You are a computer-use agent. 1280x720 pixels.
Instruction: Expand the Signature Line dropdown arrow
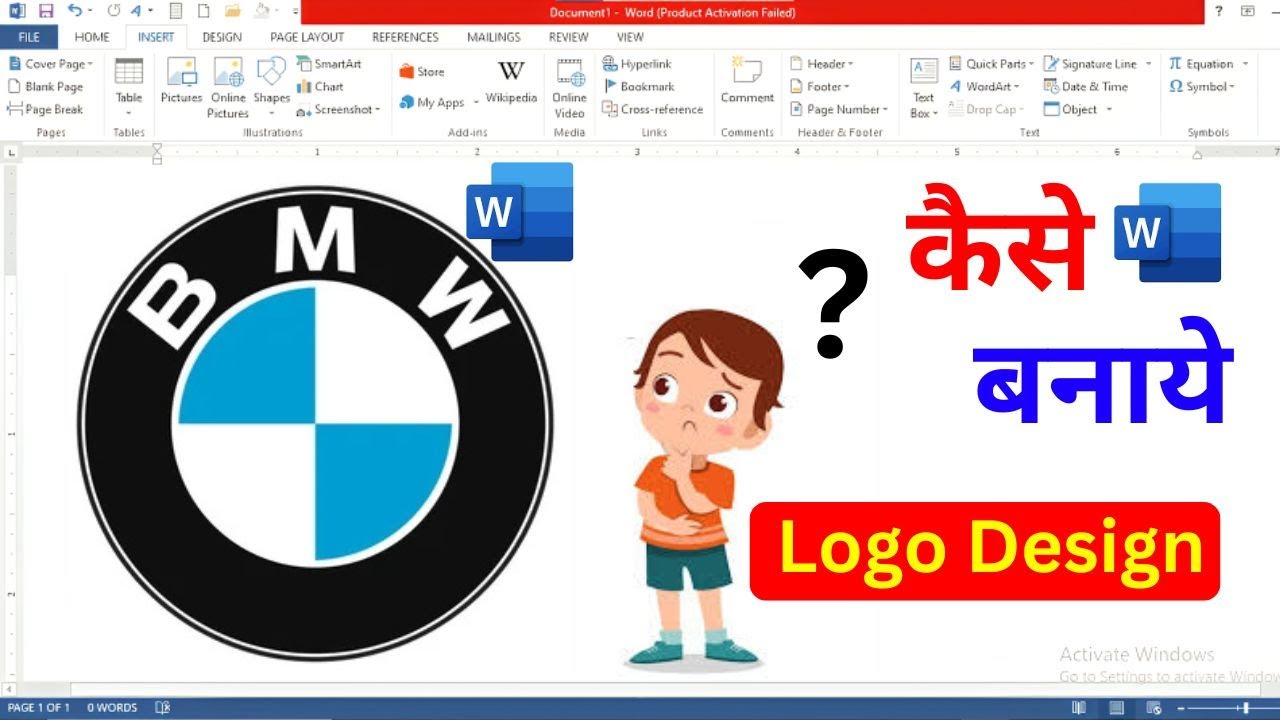1148,64
